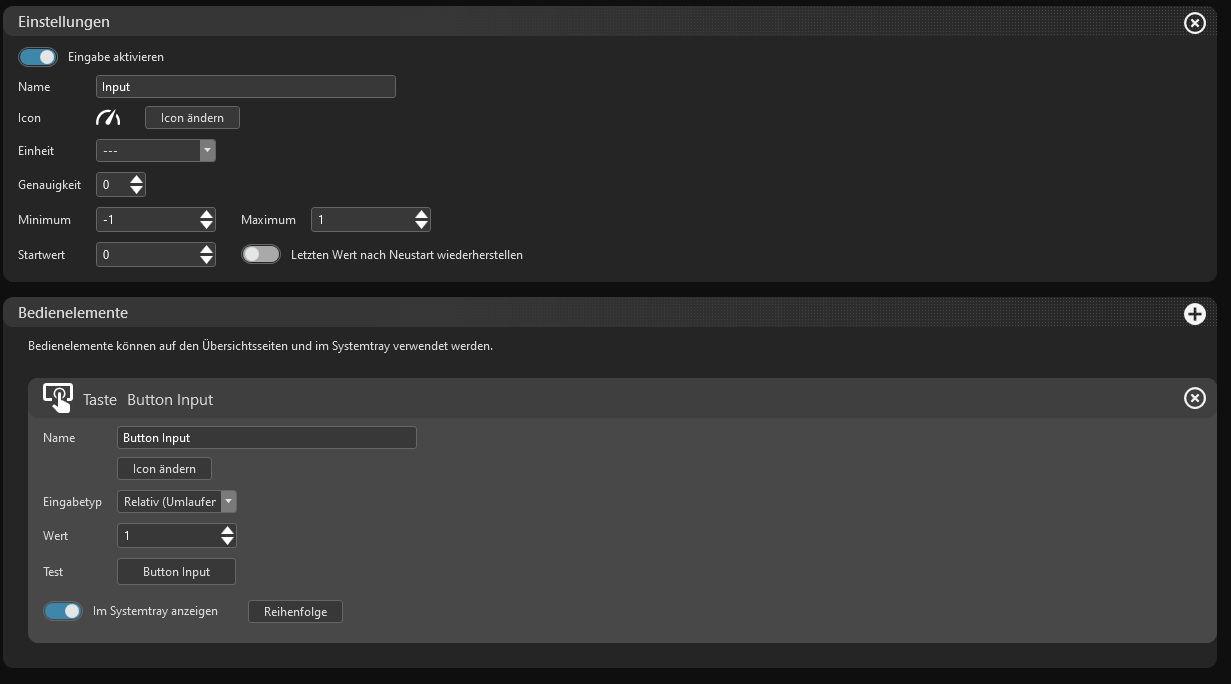Viewport: 1231px width, 684px height.
Task: Add a new Bedienelemente with plus icon
Action: tap(1194, 314)
